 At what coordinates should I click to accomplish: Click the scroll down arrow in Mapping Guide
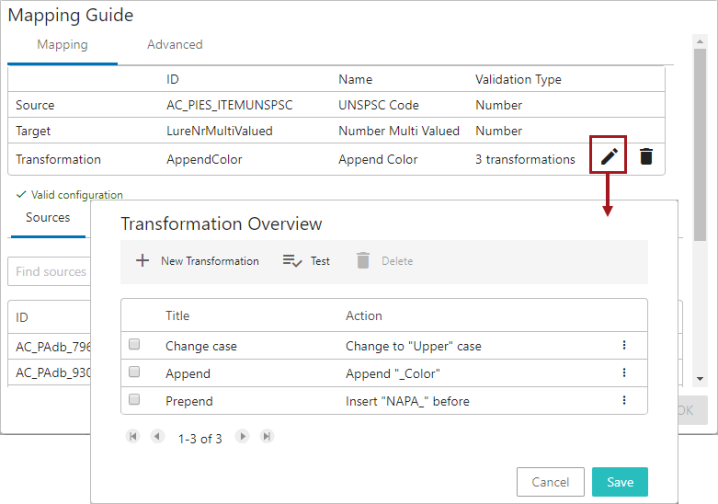(x=700, y=379)
